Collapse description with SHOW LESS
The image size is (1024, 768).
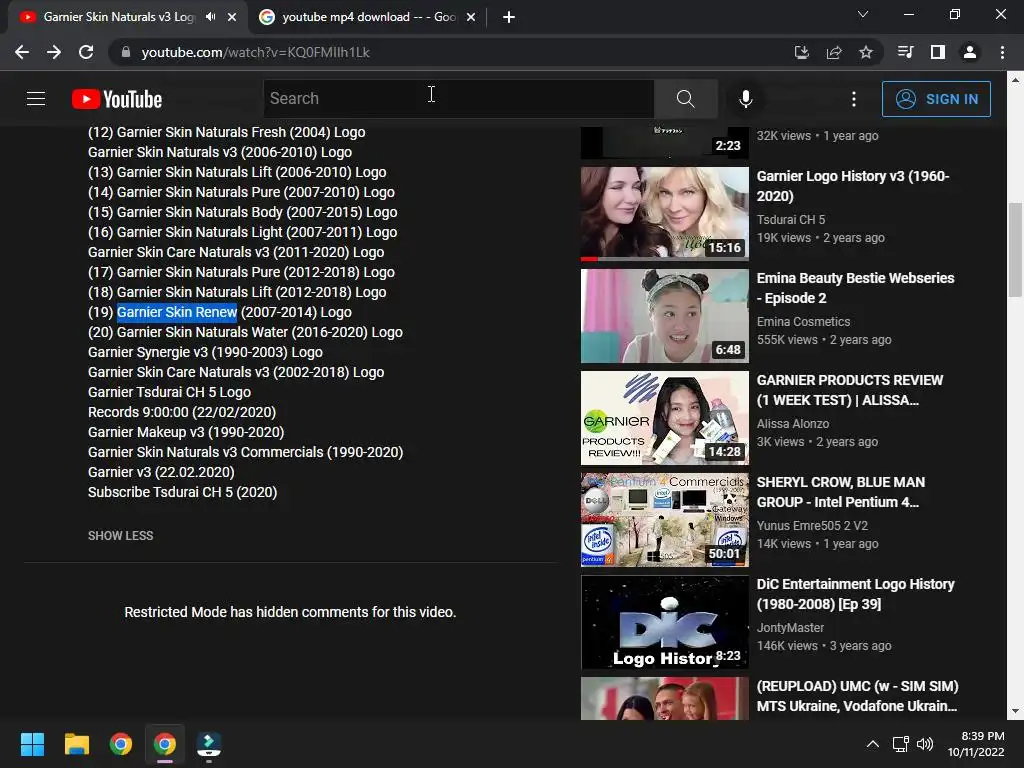(121, 536)
